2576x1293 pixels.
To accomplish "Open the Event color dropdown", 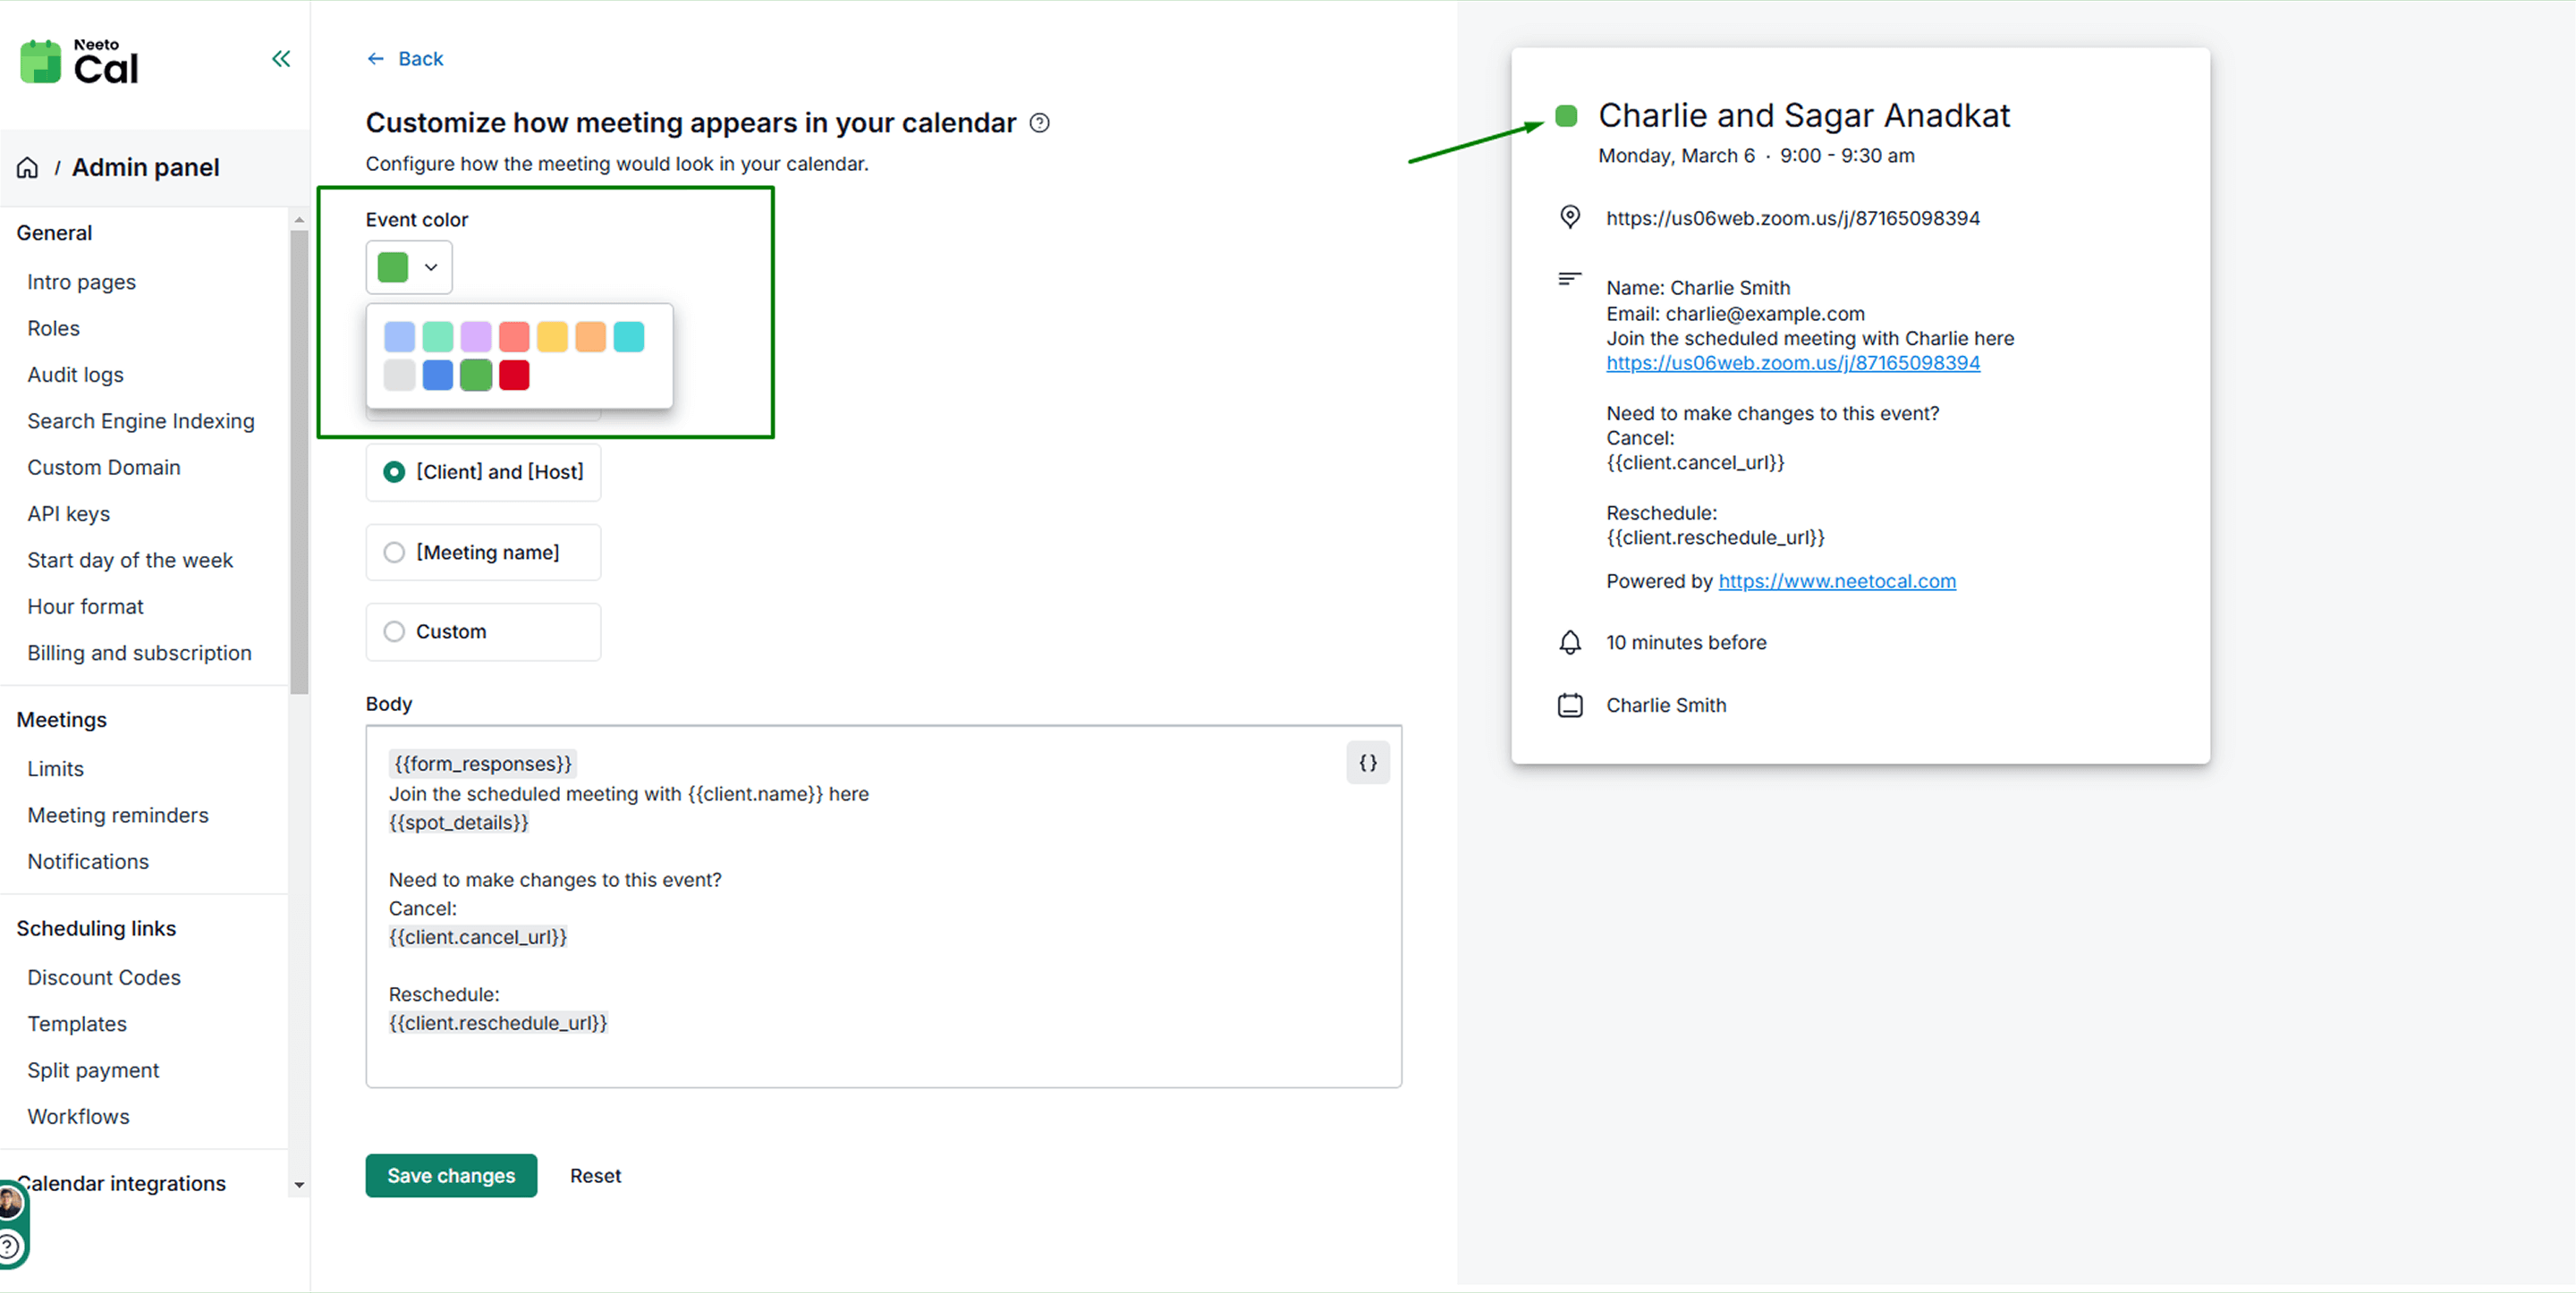I will [409, 268].
